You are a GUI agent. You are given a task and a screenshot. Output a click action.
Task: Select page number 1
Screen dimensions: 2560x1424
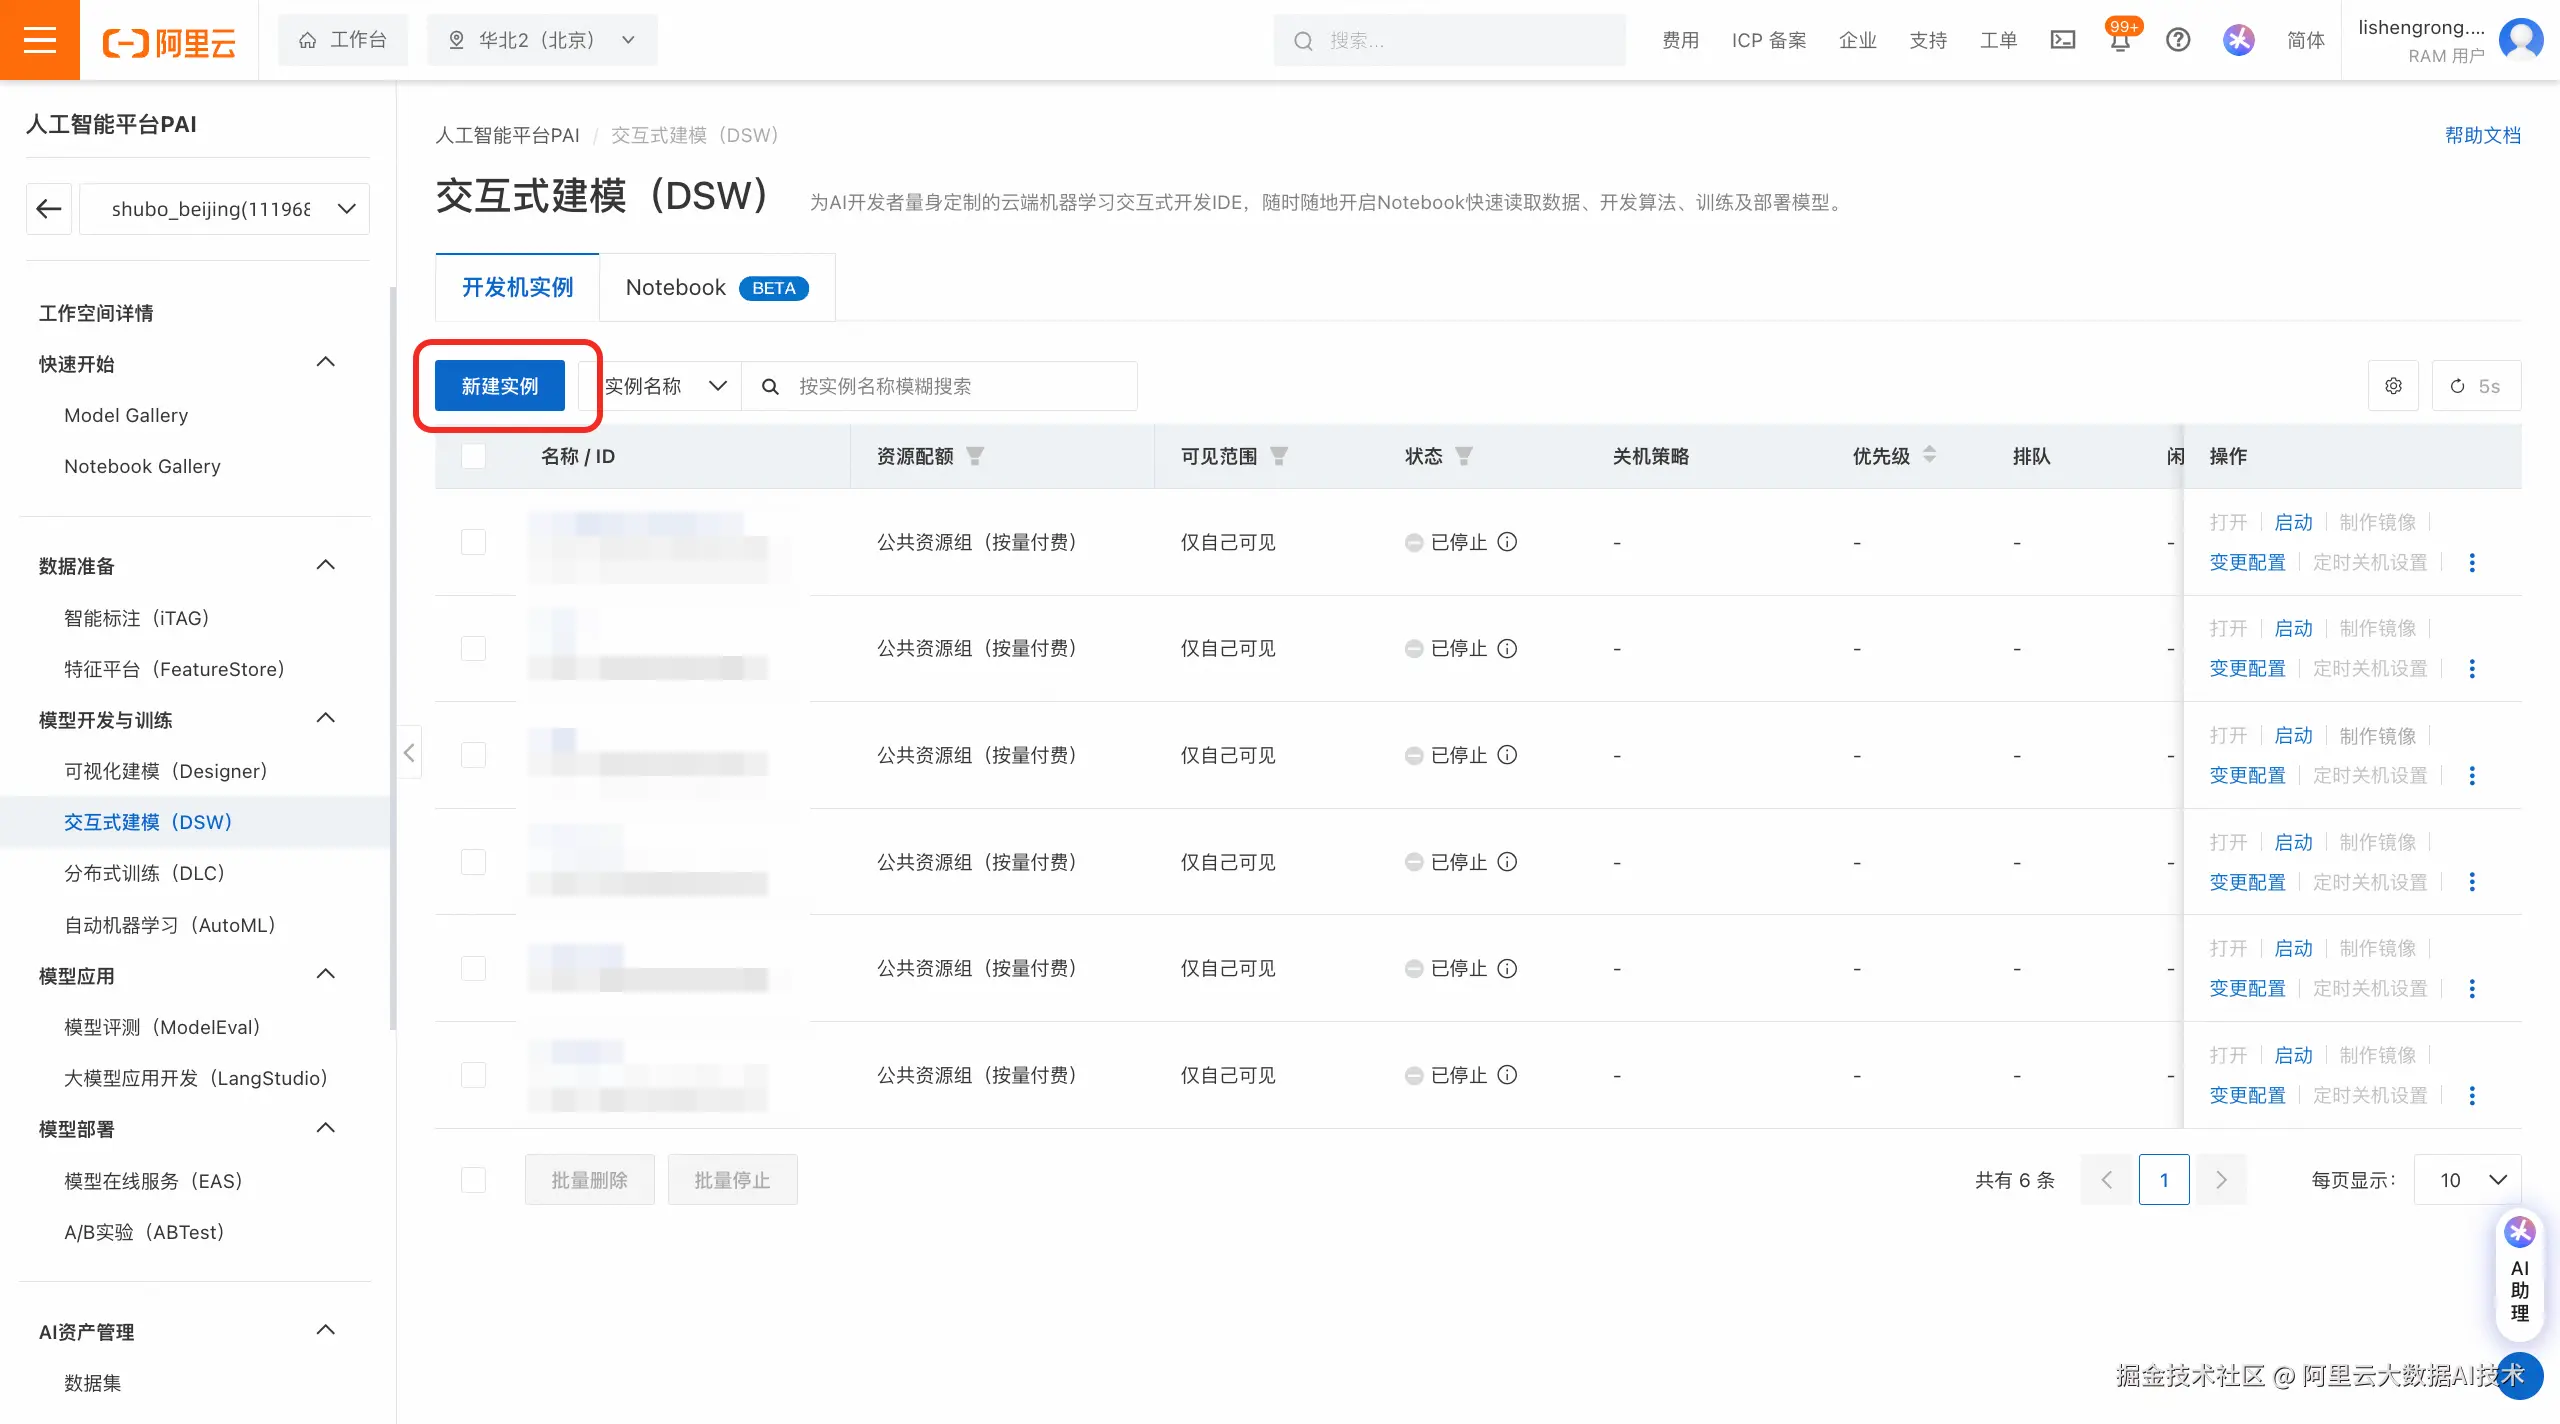2164,1180
